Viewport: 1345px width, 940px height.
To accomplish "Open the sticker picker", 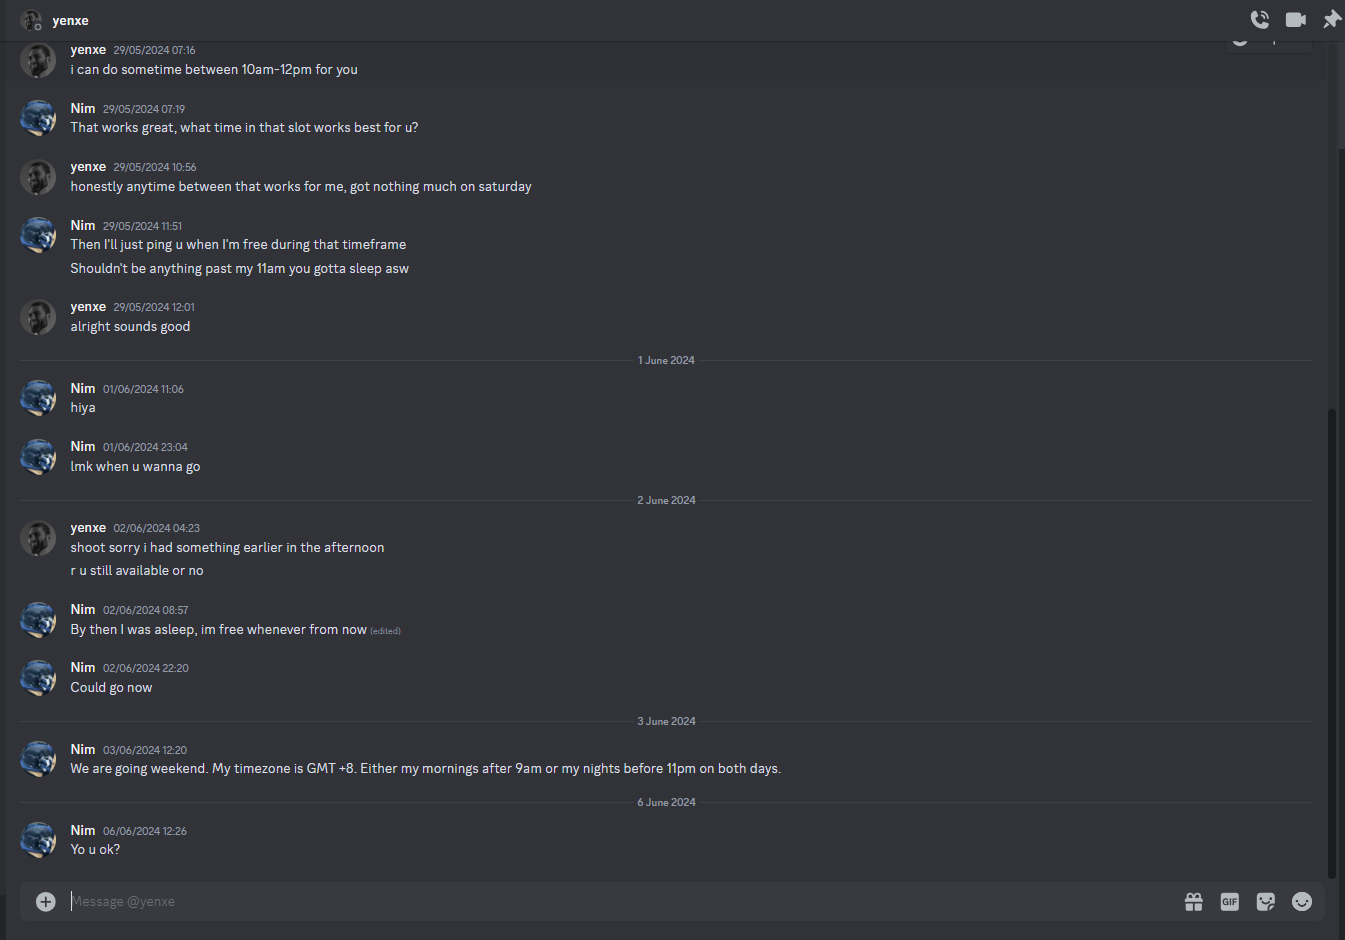I will pyautogui.click(x=1266, y=902).
